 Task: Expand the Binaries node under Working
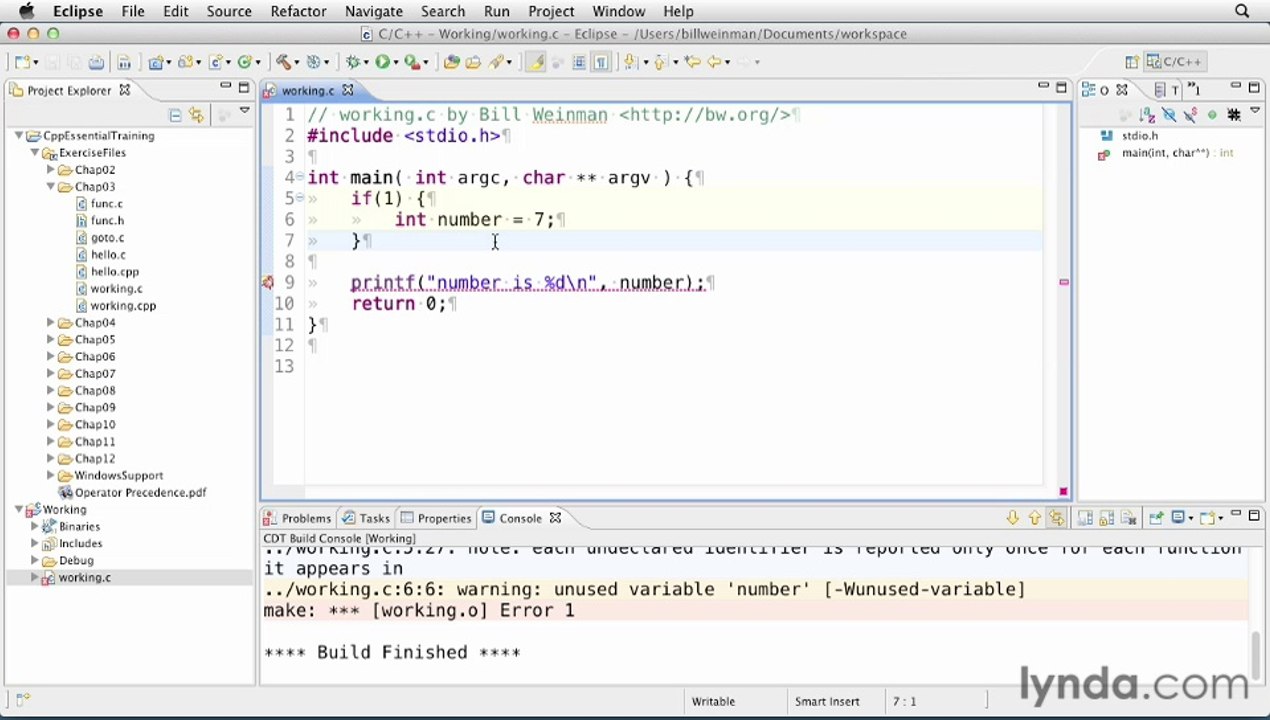coord(35,527)
